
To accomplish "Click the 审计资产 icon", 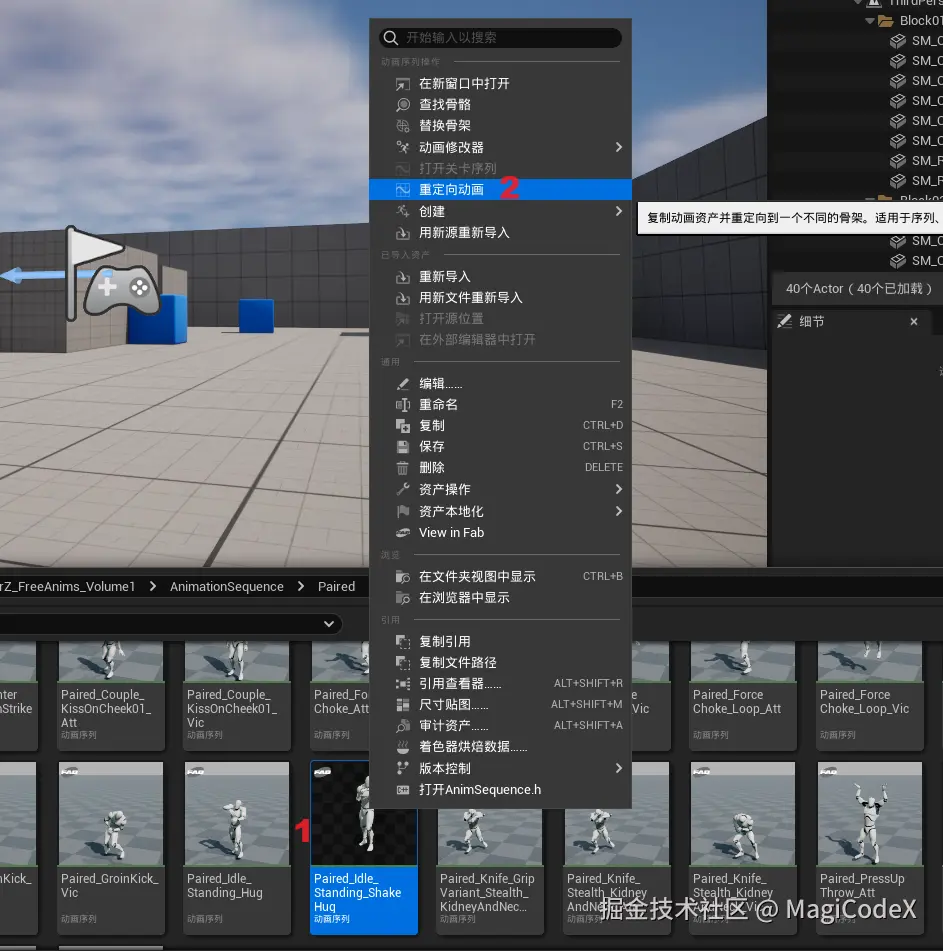I will [403, 726].
